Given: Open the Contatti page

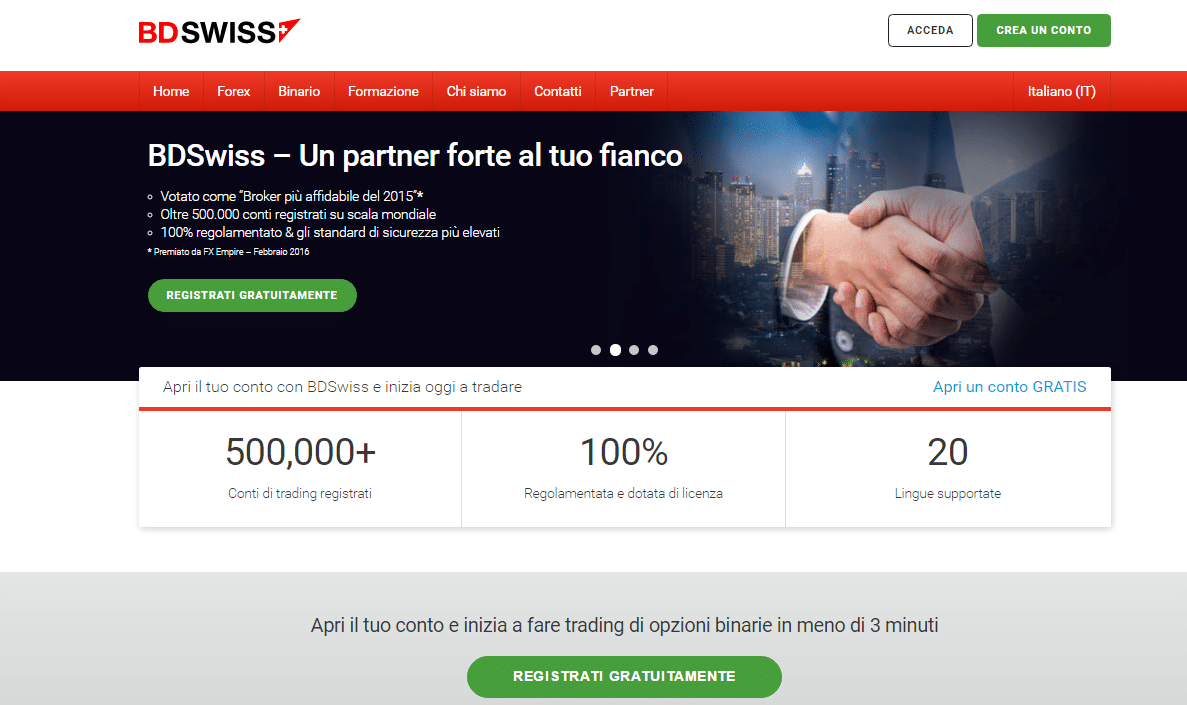Looking at the screenshot, I should 558,91.
